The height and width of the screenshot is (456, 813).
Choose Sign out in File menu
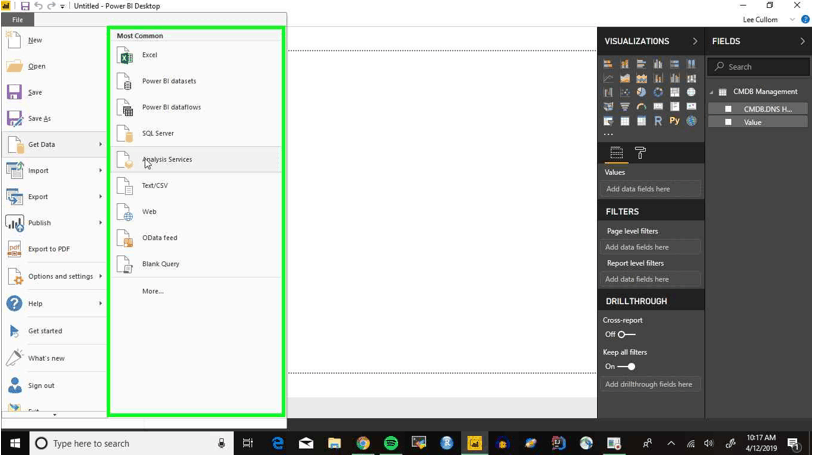click(x=54, y=385)
